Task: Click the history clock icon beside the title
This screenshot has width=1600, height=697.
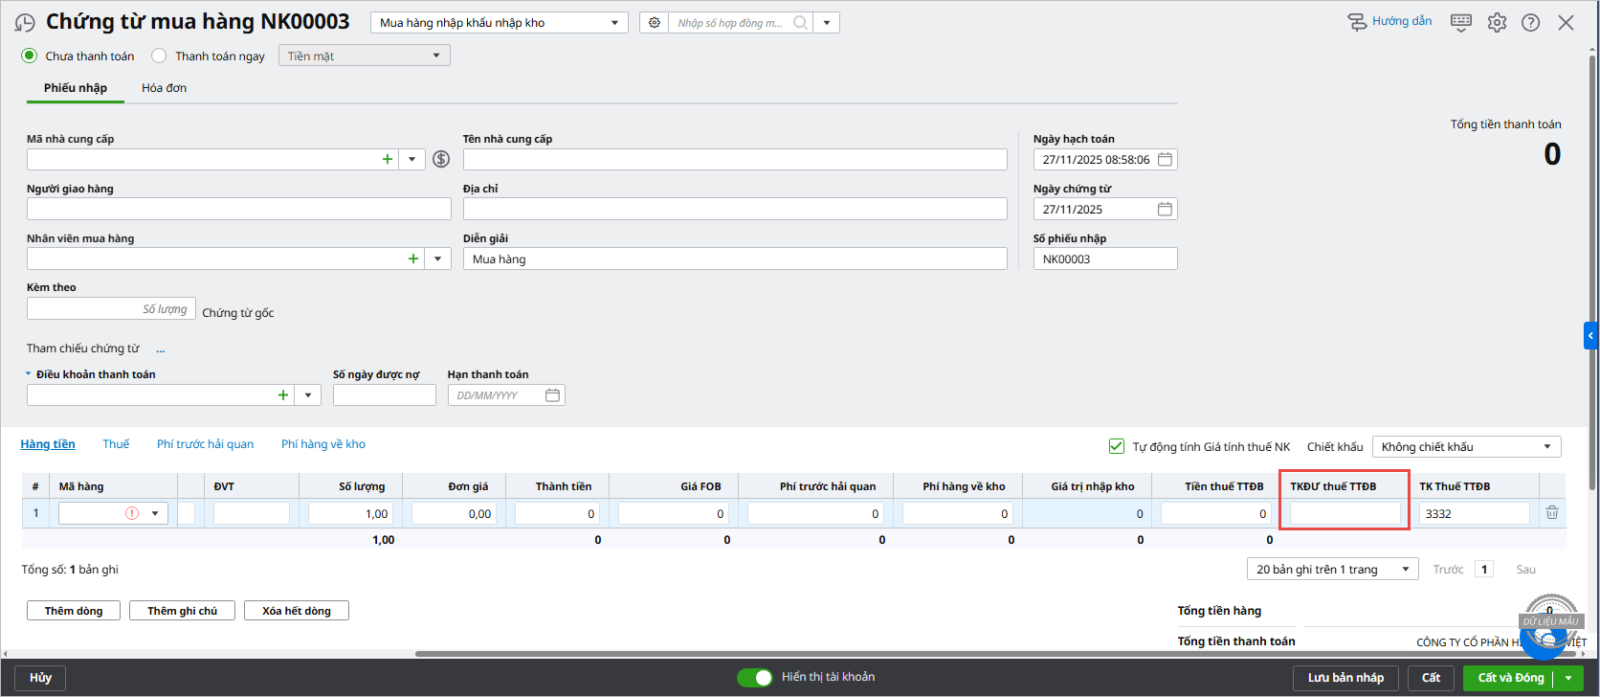Action: pos(25,23)
